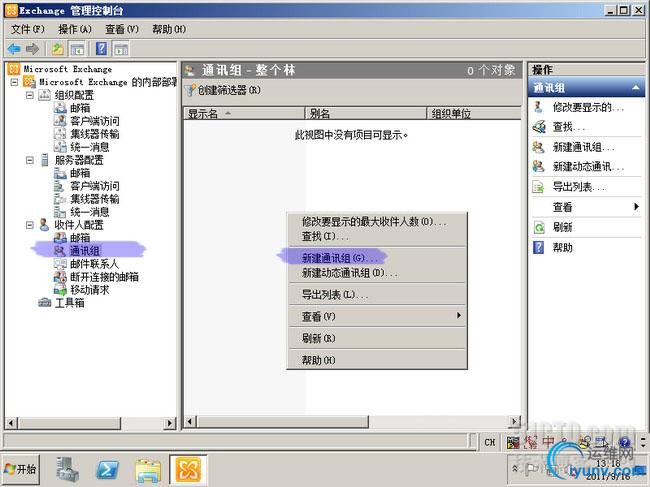Choose 查找(I) in the context menu
The image size is (650, 487).
pos(377,236)
